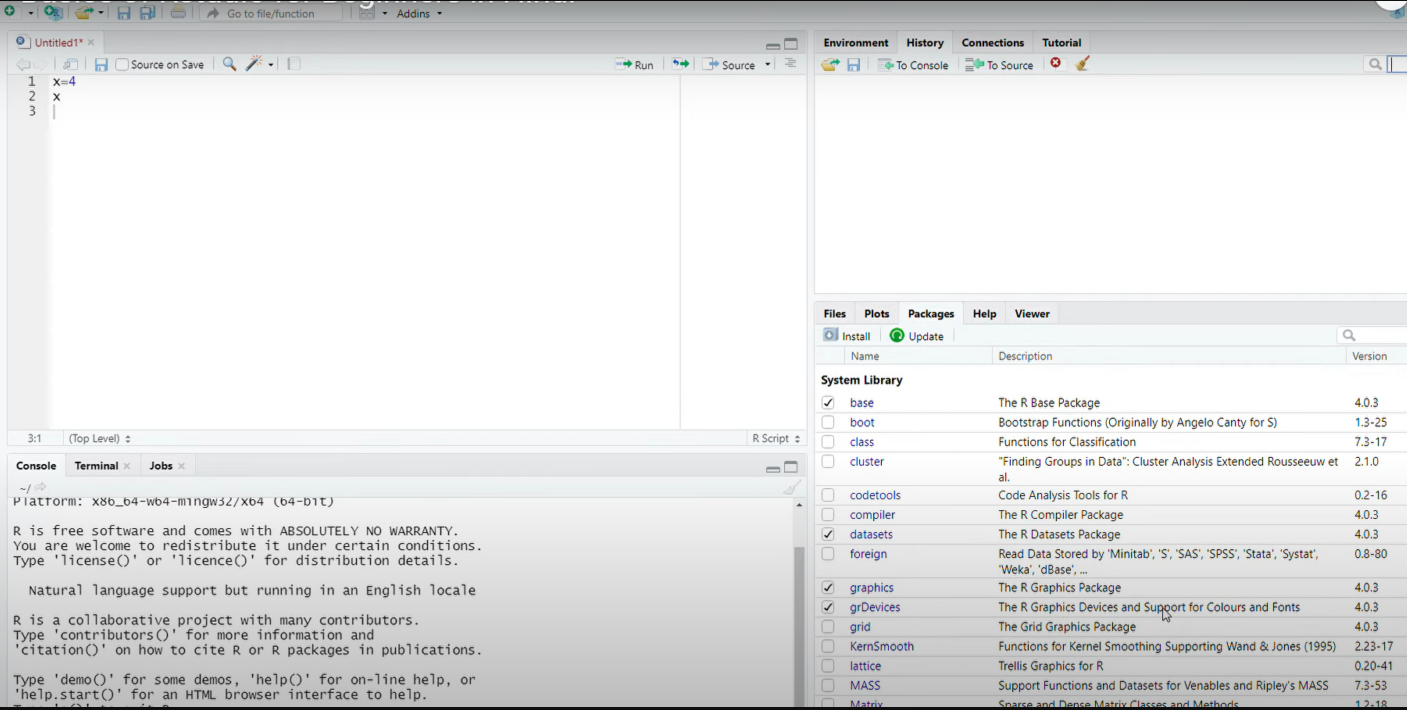Click the New File plus icon
Image resolution: width=1407 pixels, height=710 pixels.
[10, 13]
